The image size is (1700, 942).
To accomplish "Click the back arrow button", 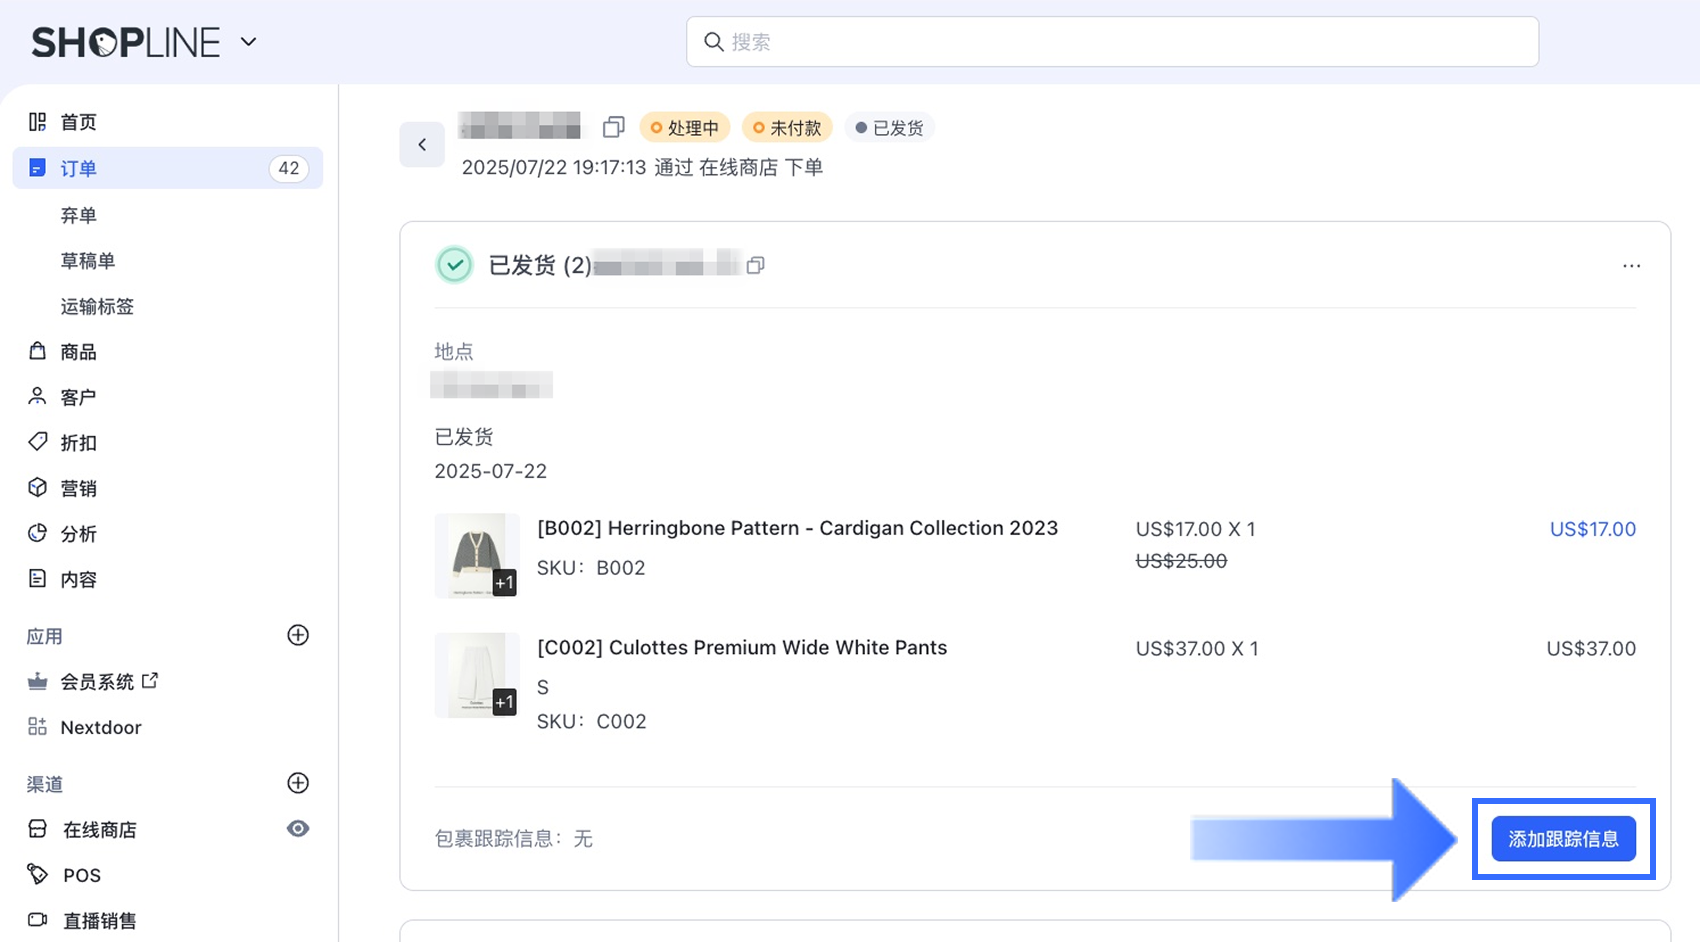I will (422, 145).
